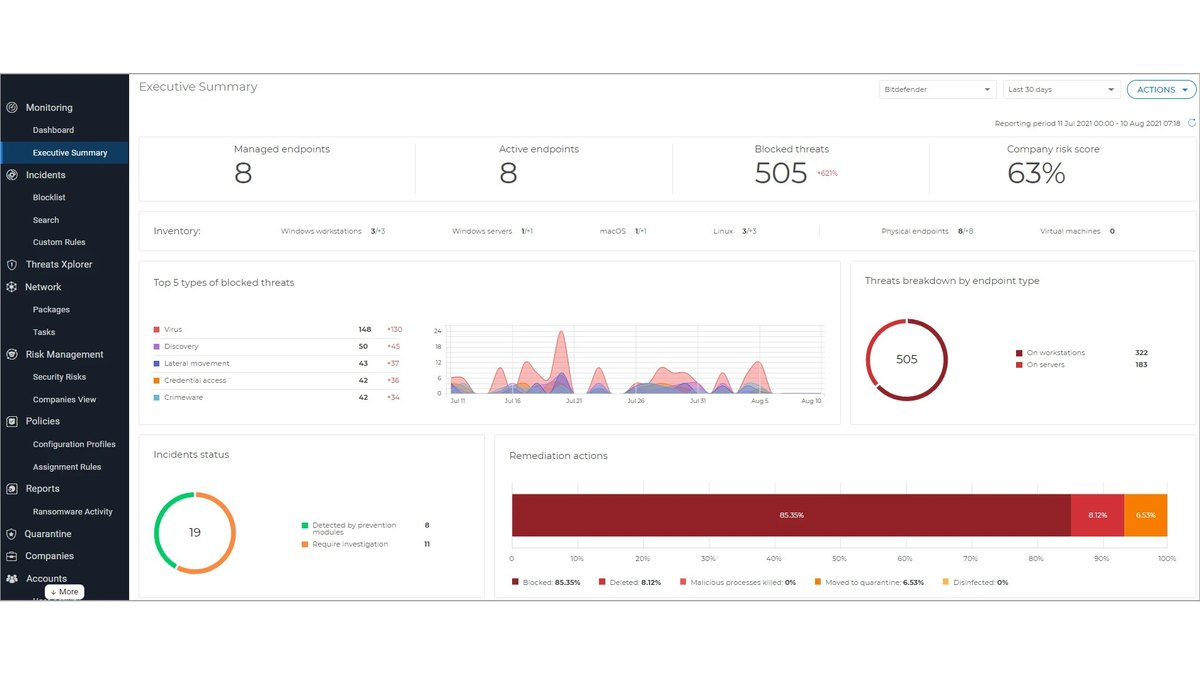Click the Discovery legend purple swatch
The width and height of the screenshot is (1200, 675).
coord(157,346)
